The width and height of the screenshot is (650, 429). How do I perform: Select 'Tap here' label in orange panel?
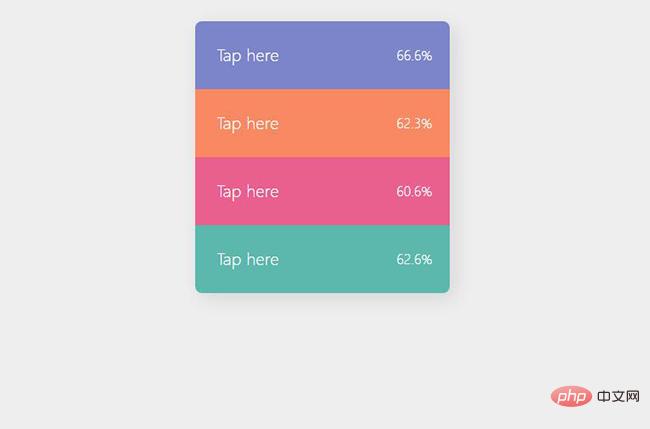point(248,124)
